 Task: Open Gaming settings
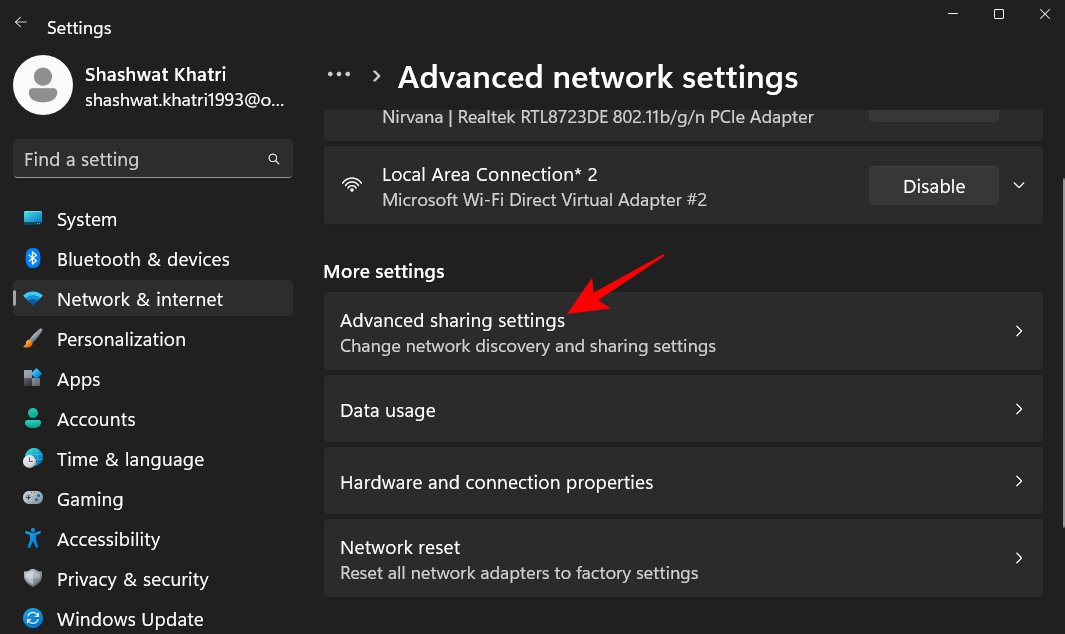(x=90, y=499)
